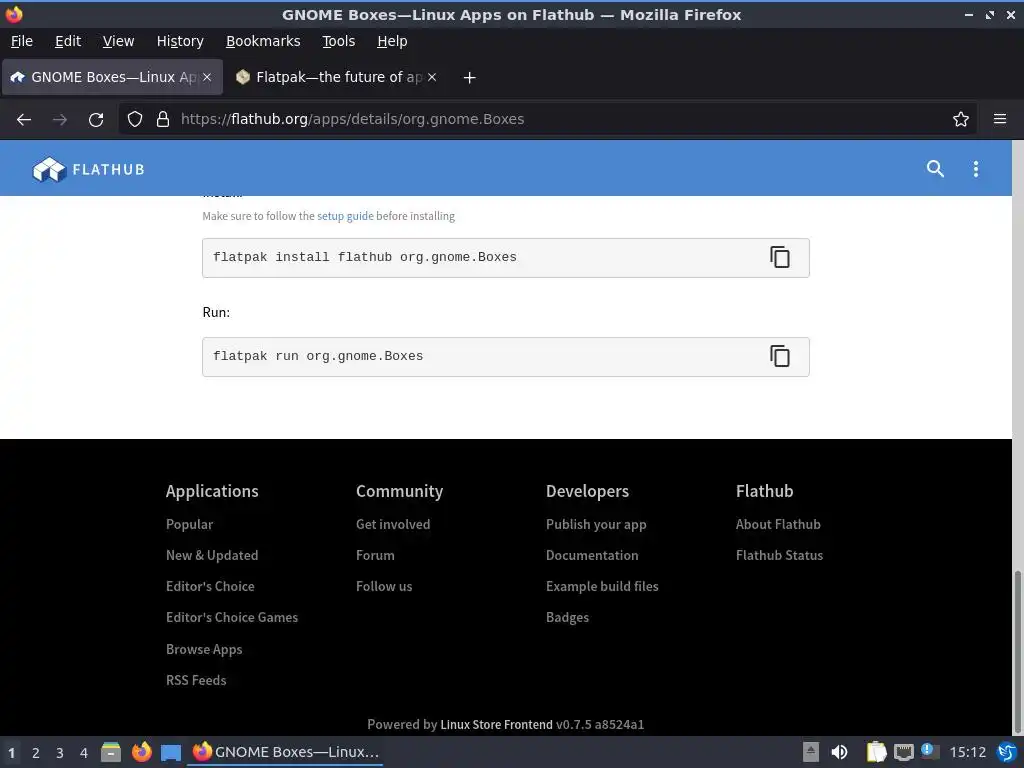Click the Flathub logo
This screenshot has height=768, width=1024.
[x=88, y=169]
